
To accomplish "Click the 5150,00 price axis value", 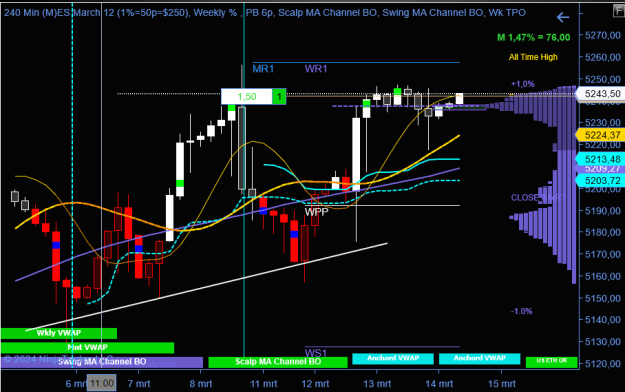I will coord(603,298).
